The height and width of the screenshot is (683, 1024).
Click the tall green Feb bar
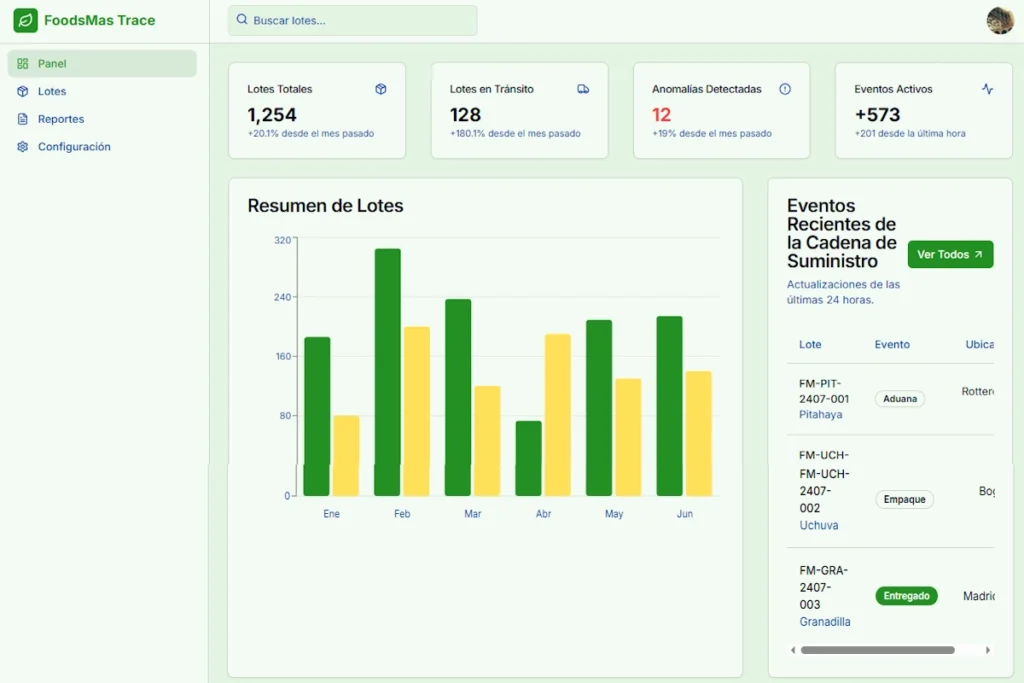(x=387, y=372)
